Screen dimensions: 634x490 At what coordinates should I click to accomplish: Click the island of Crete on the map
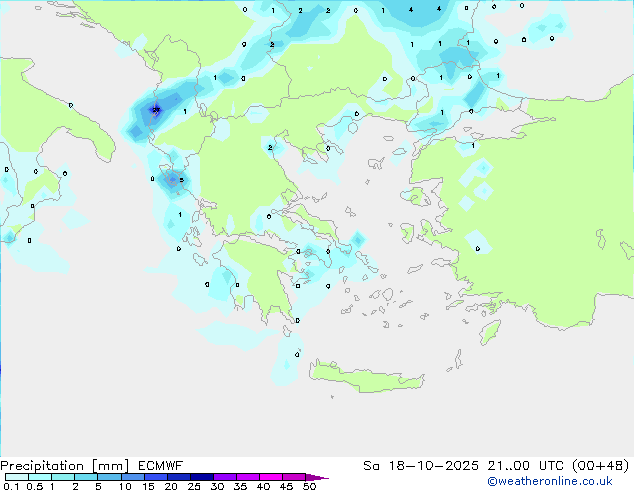pyautogui.click(x=366, y=377)
